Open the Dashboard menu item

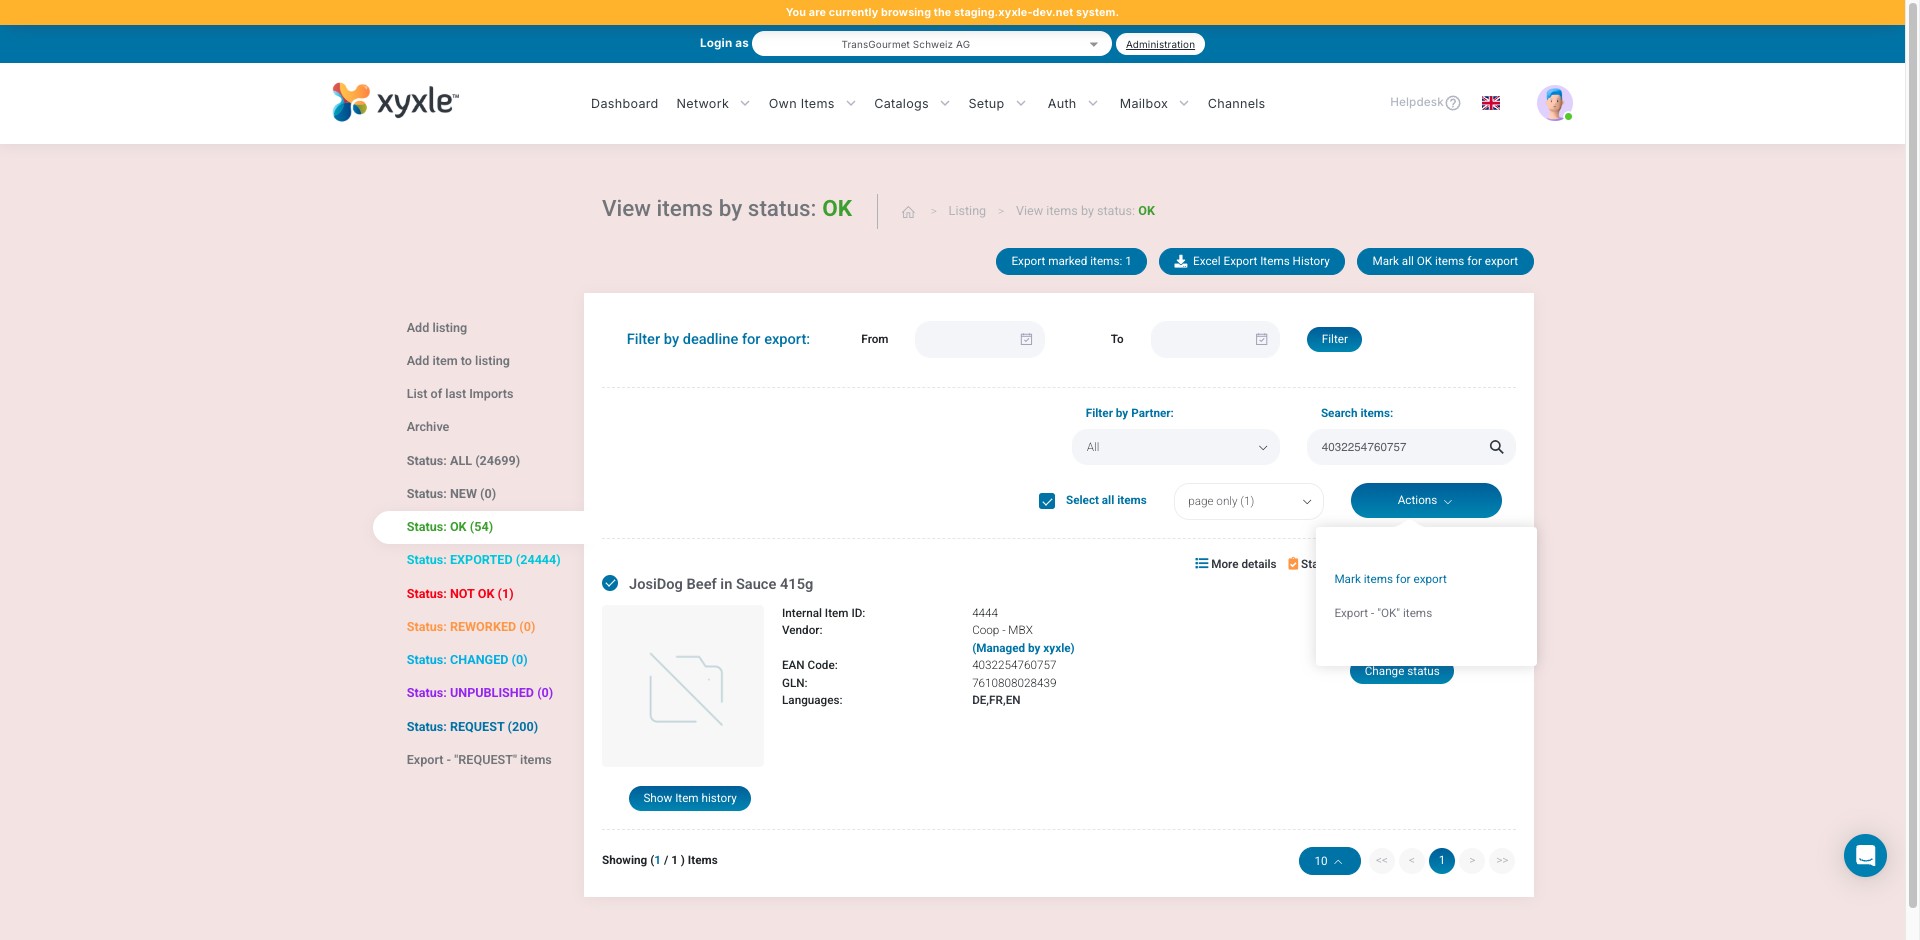click(x=624, y=104)
